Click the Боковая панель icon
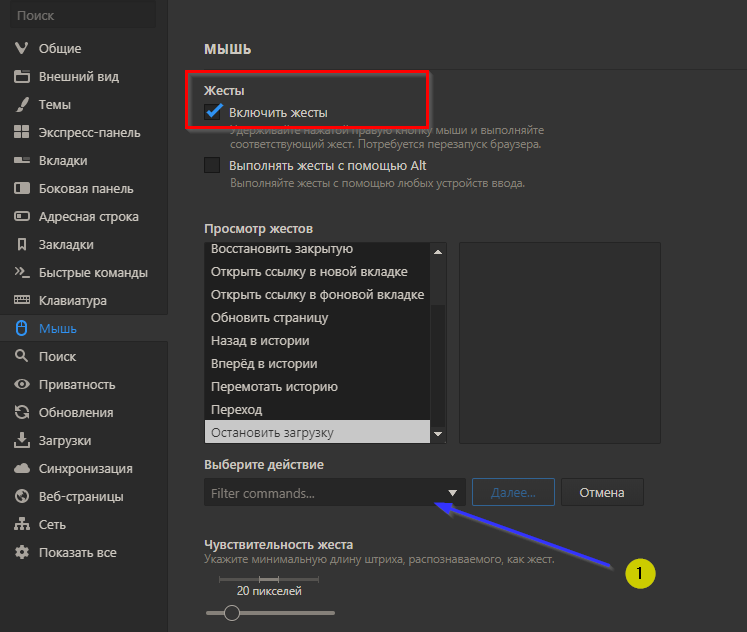Viewport: 747px width, 632px height. 21,188
